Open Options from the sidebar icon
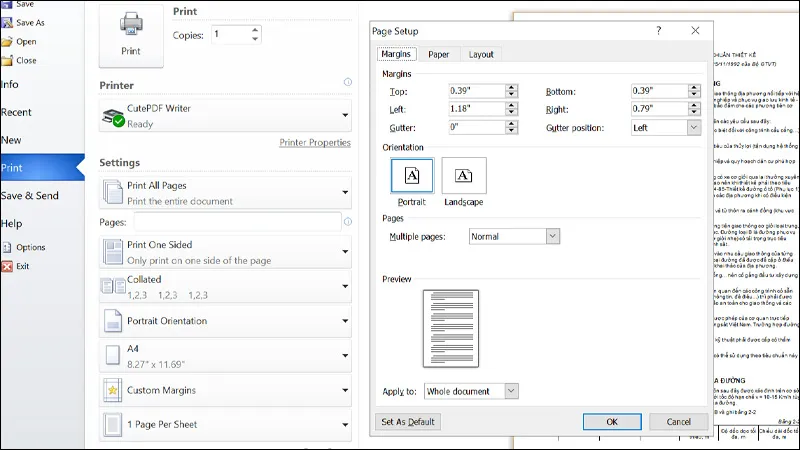This screenshot has width=800, height=450. [x=7, y=247]
